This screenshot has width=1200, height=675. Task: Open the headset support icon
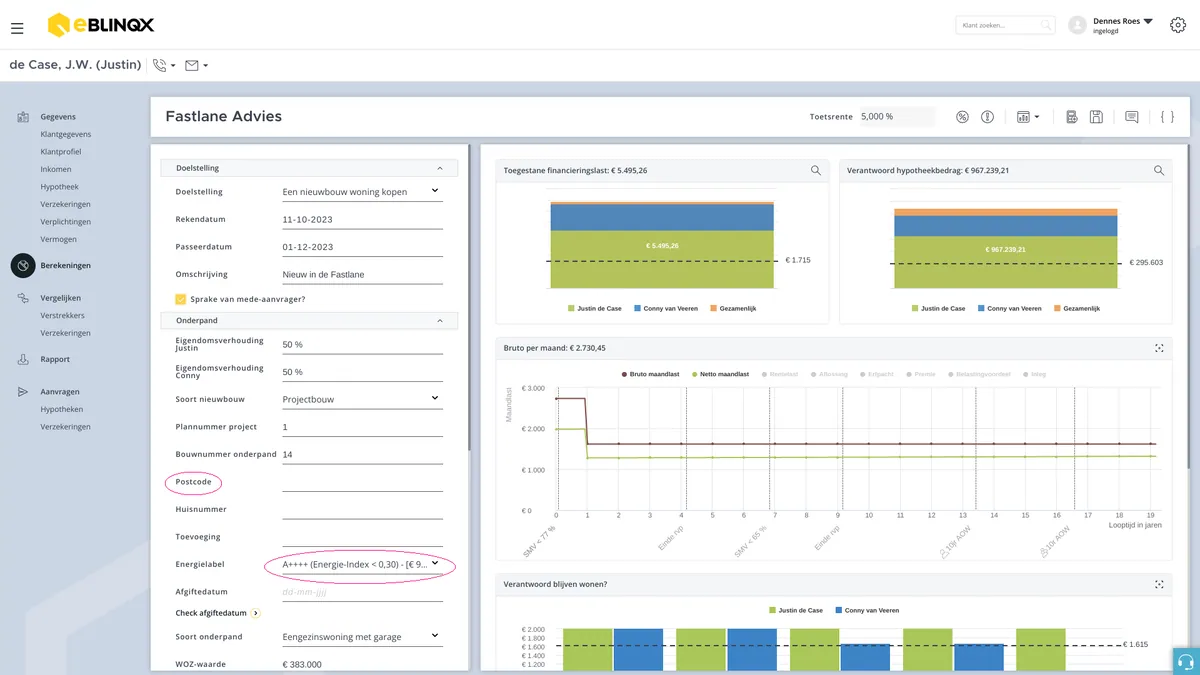1186,661
